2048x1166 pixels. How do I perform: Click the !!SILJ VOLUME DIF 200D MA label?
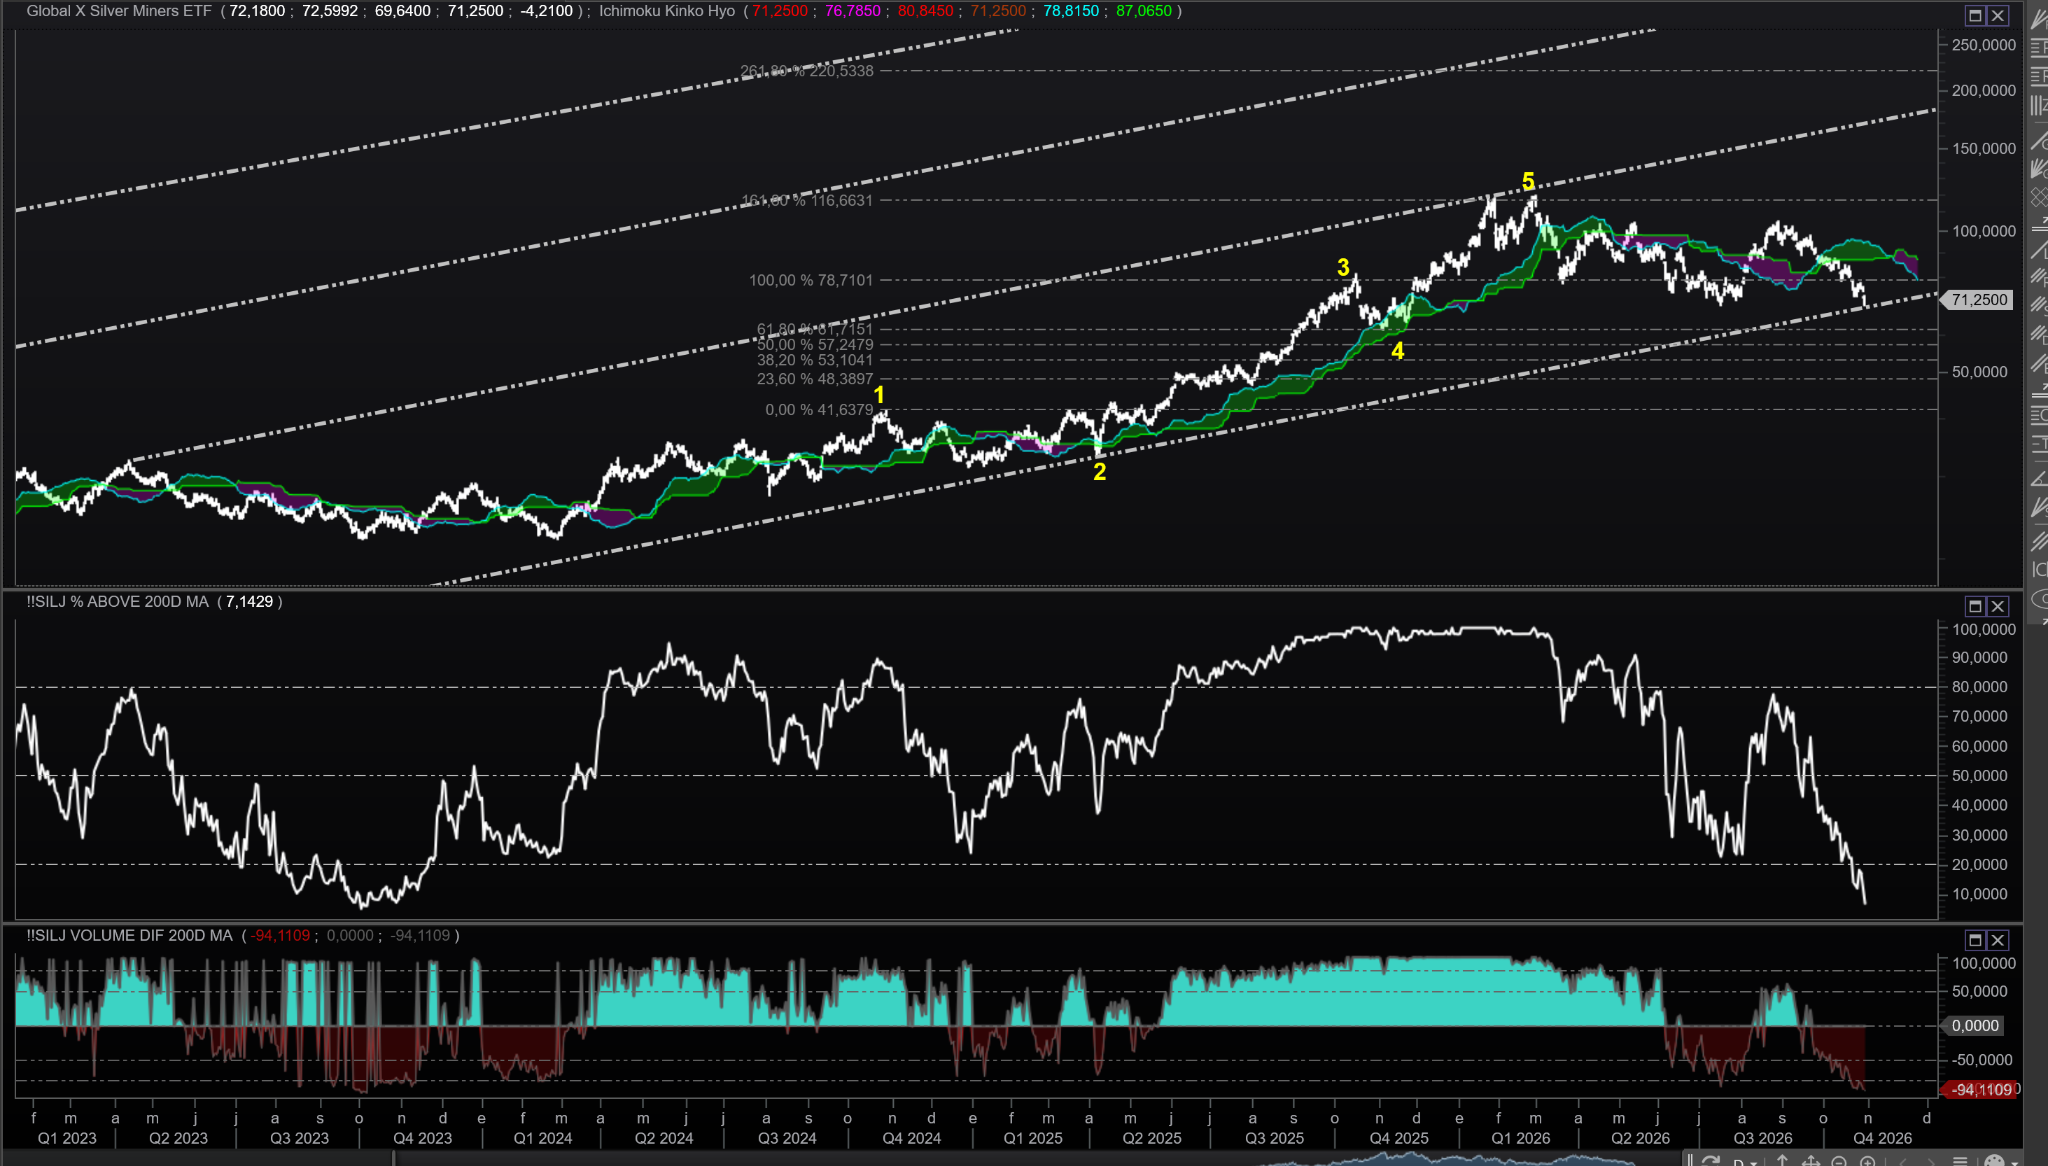129,936
